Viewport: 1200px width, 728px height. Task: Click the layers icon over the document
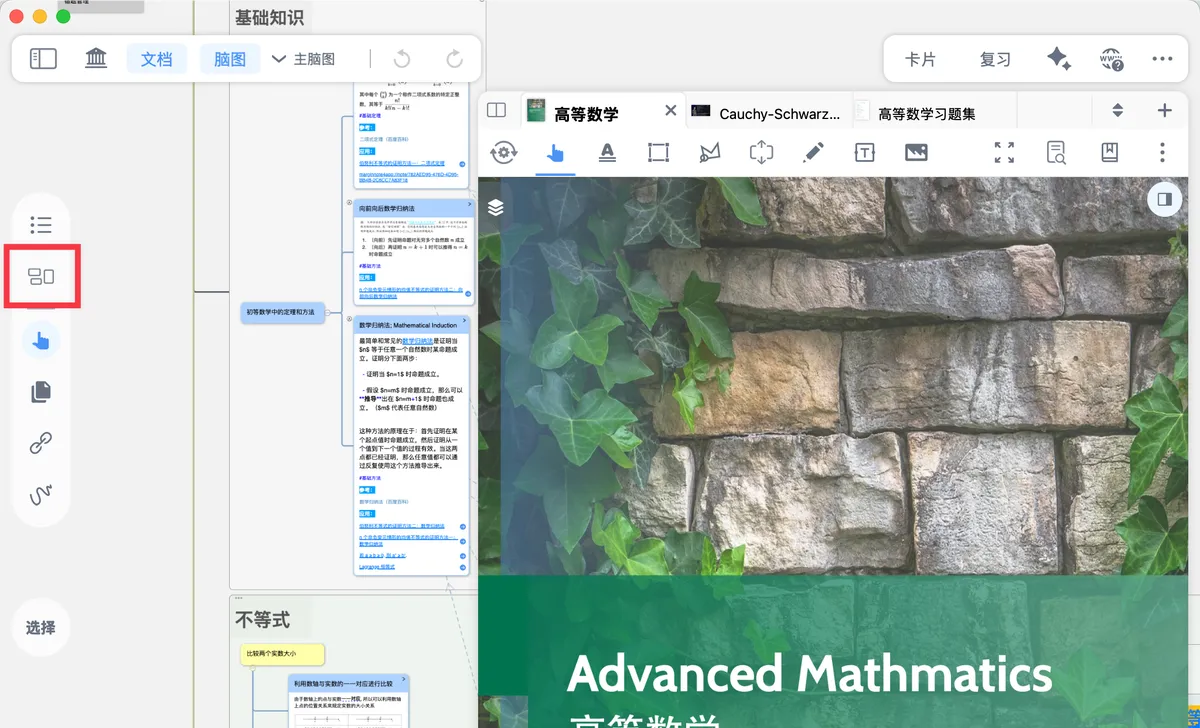click(496, 207)
